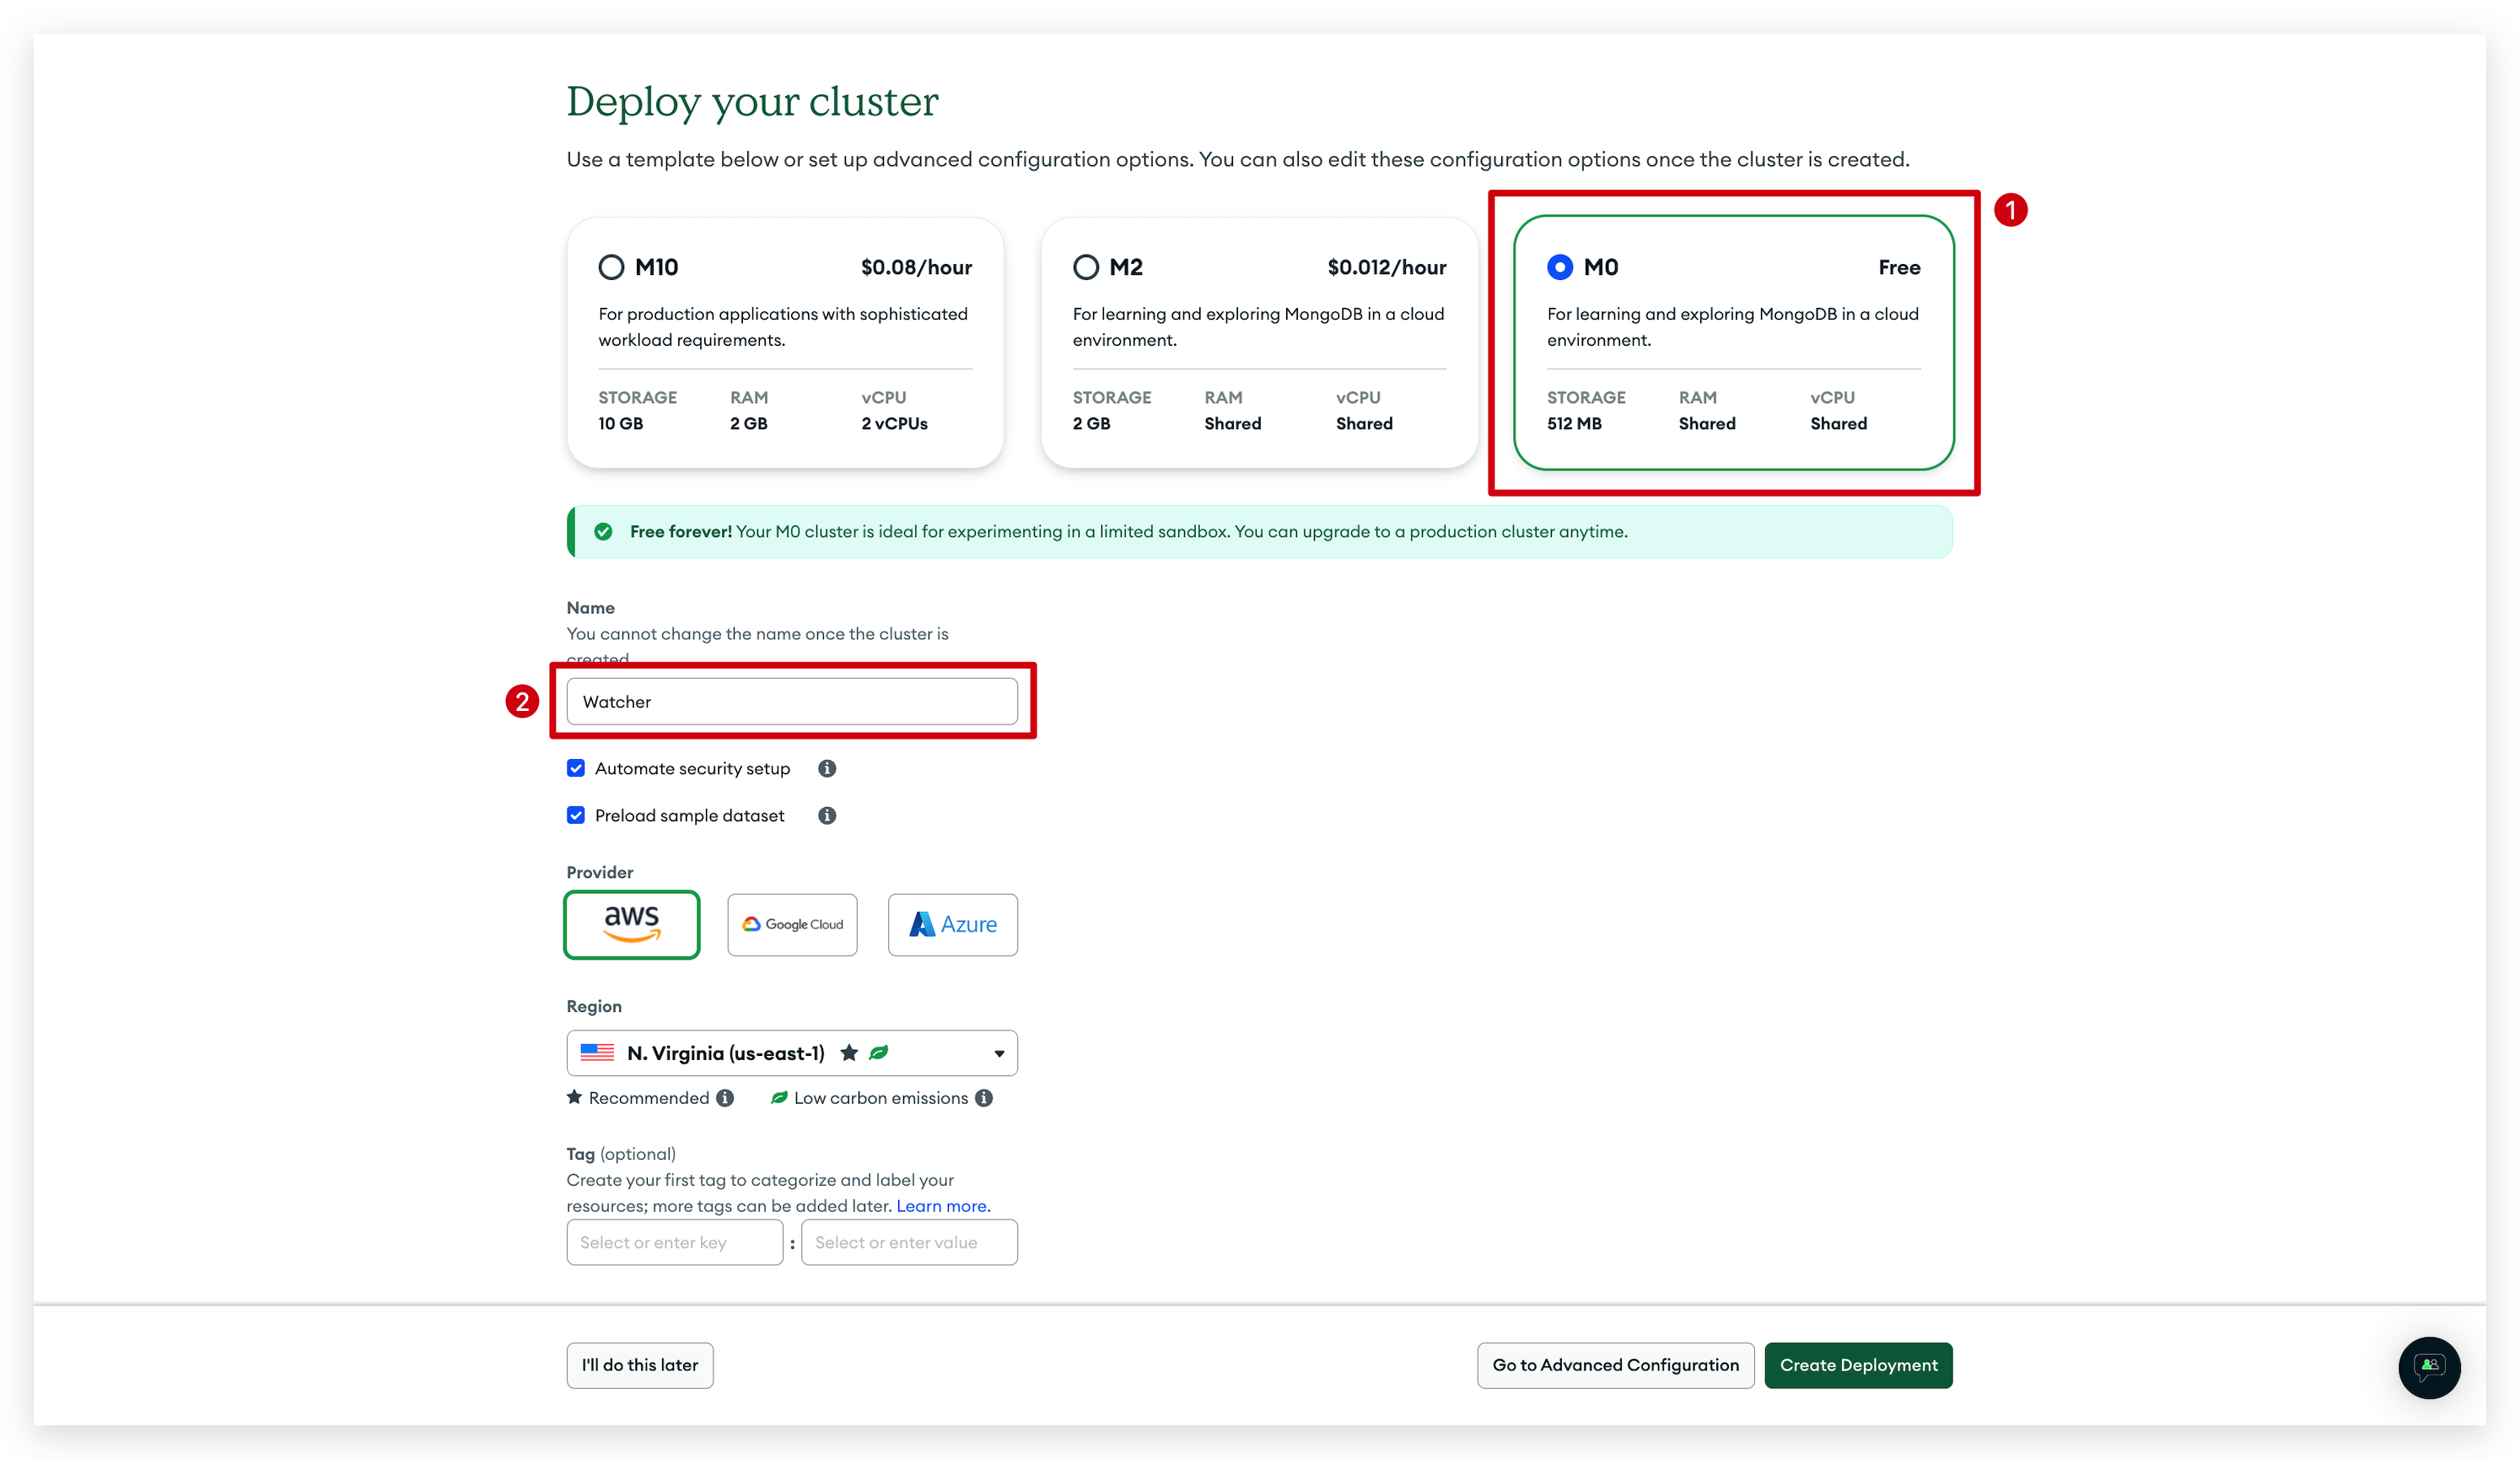Choose Google Cloud as the provider
Viewport: 2520px width, 1459px height.
(x=792, y=924)
